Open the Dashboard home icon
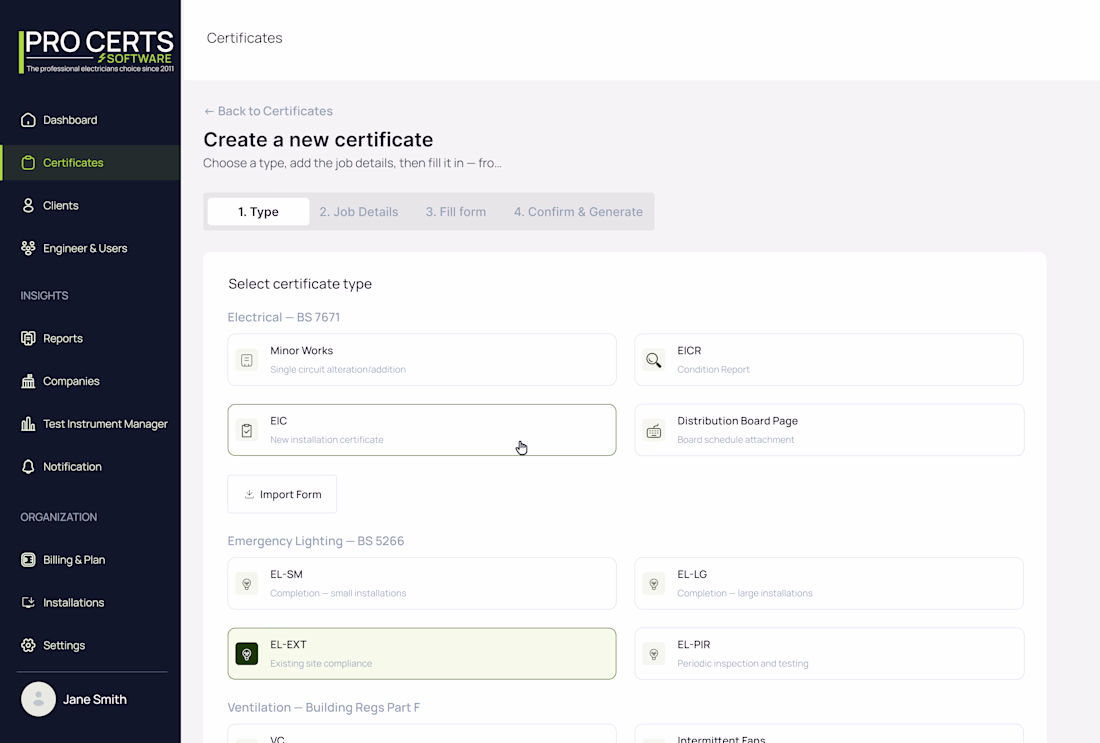This screenshot has height=743, width=1100. [x=28, y=120]
